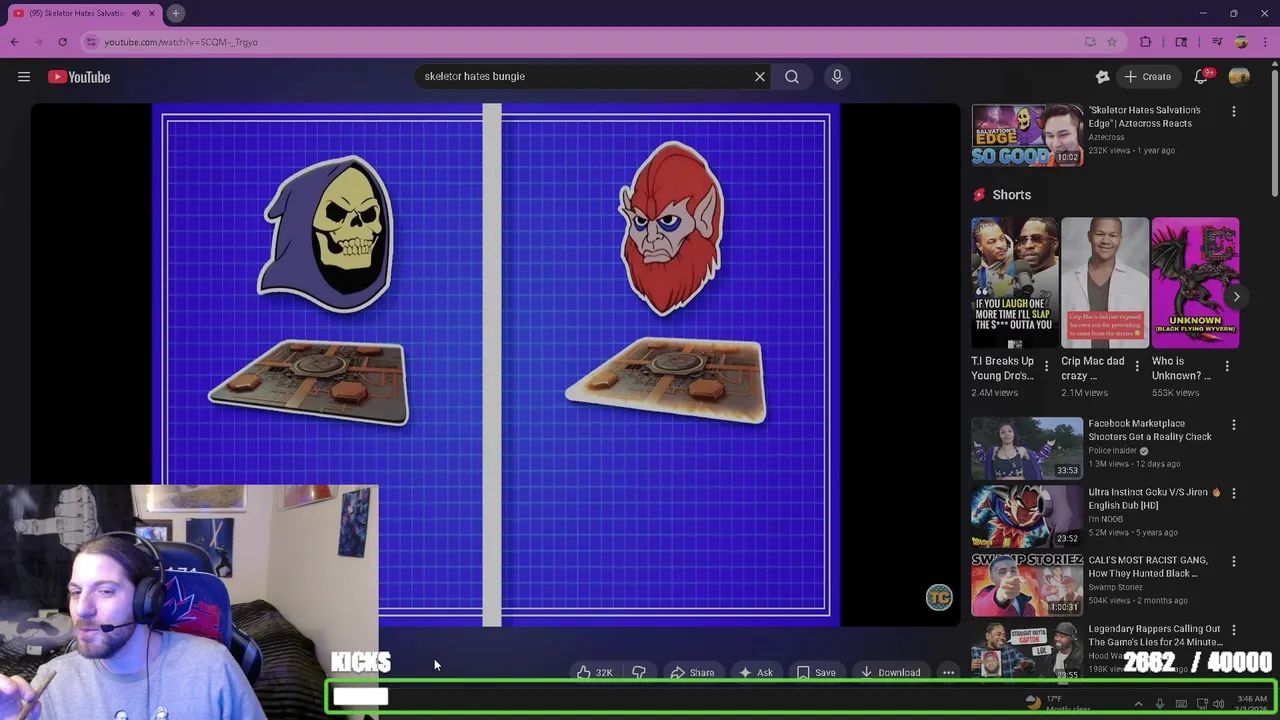Mute the tab via its speaker icon
The height and width of the screenshot is (720, 1280).
[136, 13]
